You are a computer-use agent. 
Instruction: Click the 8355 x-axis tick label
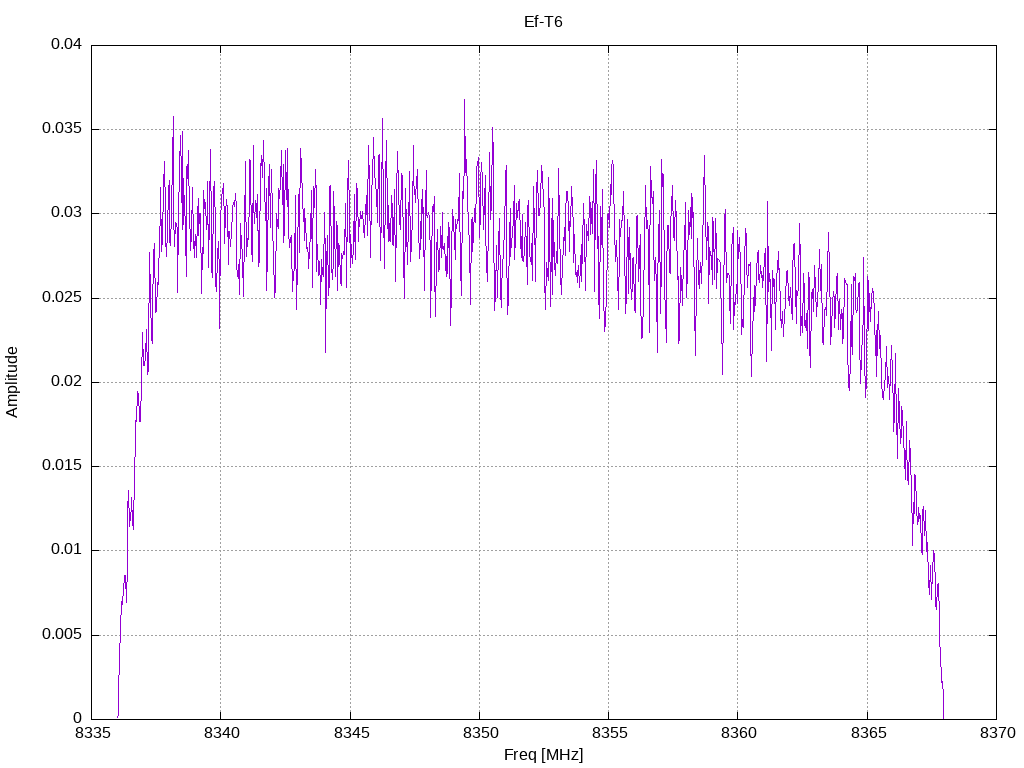pos(609,733)
